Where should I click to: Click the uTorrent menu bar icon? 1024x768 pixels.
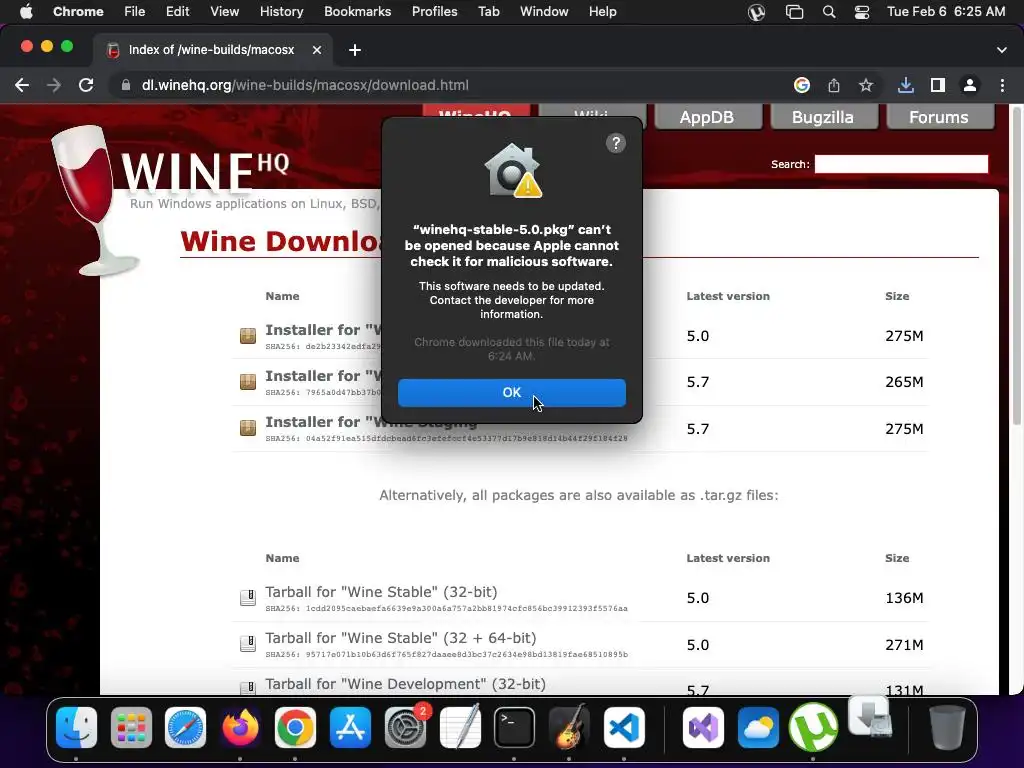click(x=756, y=12)
